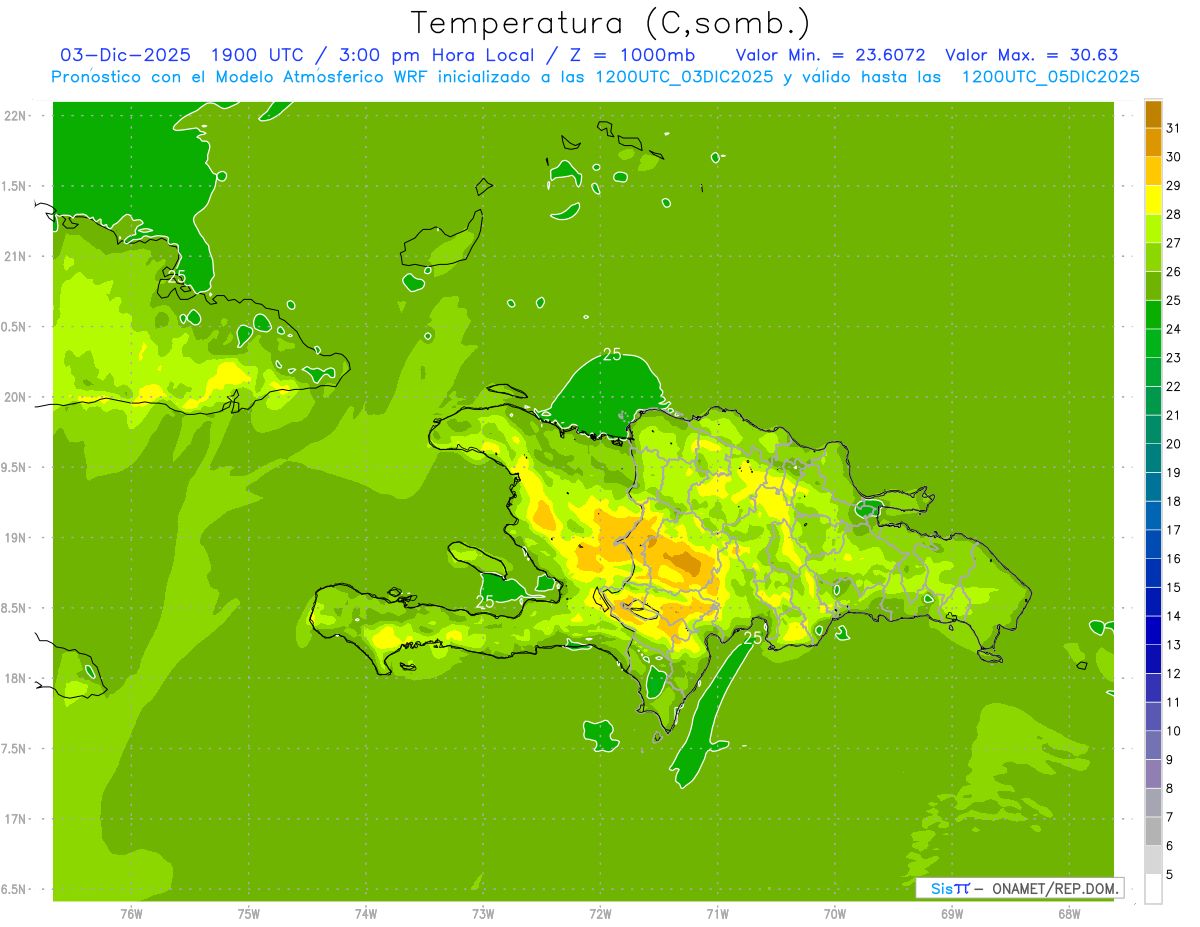Click the legend value 13
This screenshot has width=1200, height=927.
(1174, 645)
